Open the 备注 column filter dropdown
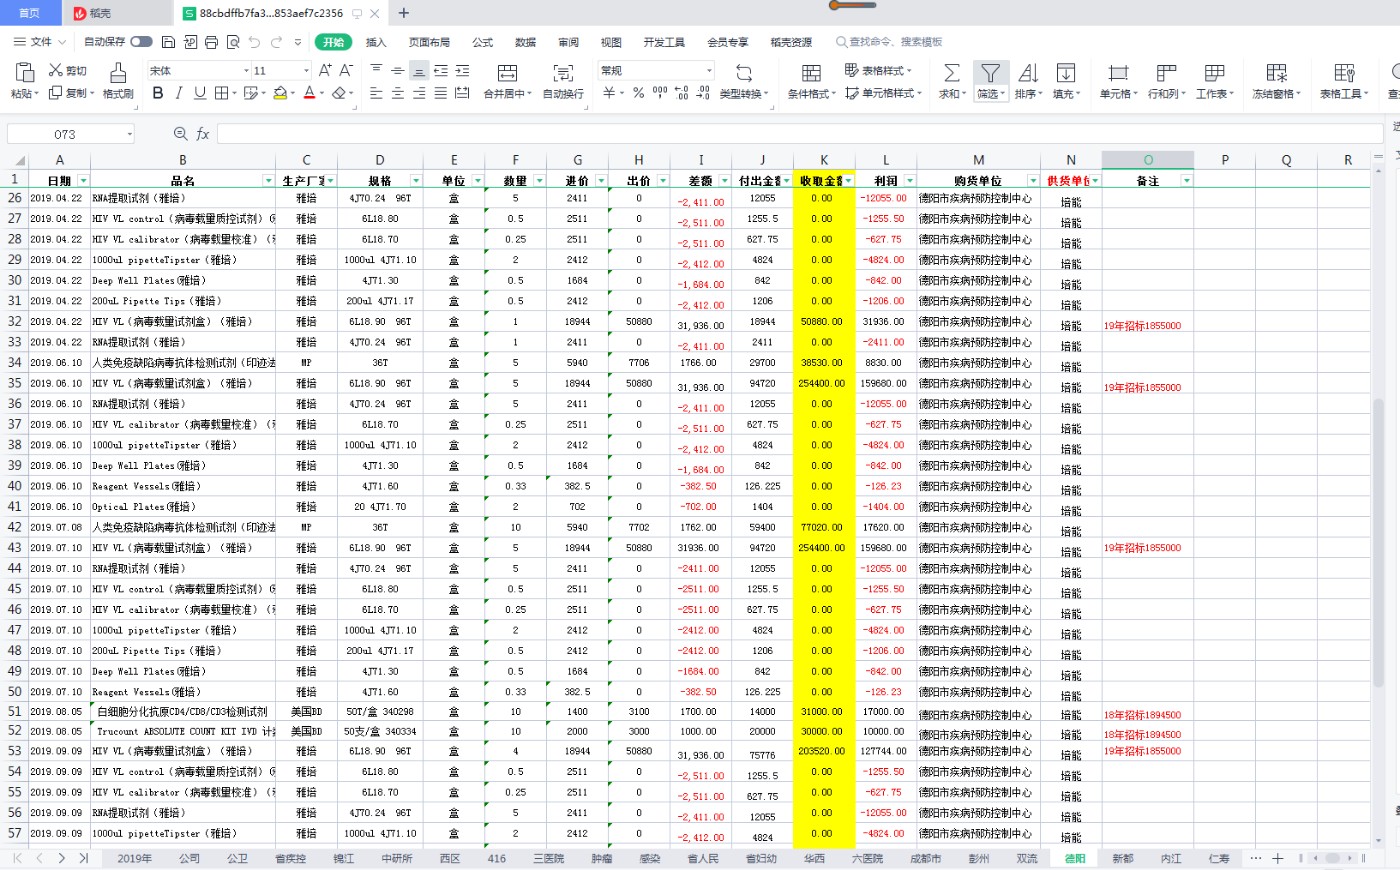 pyautogui.click(x=1187, y=181)
